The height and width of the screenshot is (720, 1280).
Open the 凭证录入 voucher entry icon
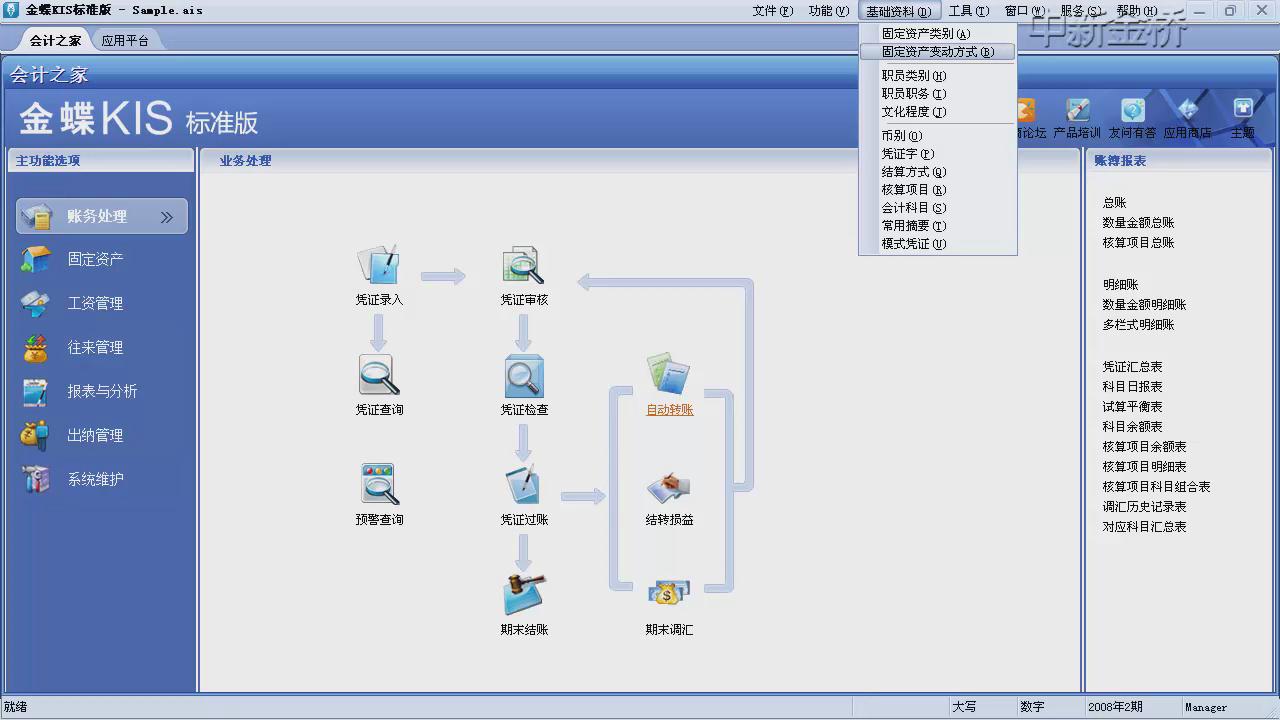coord(379,265)
